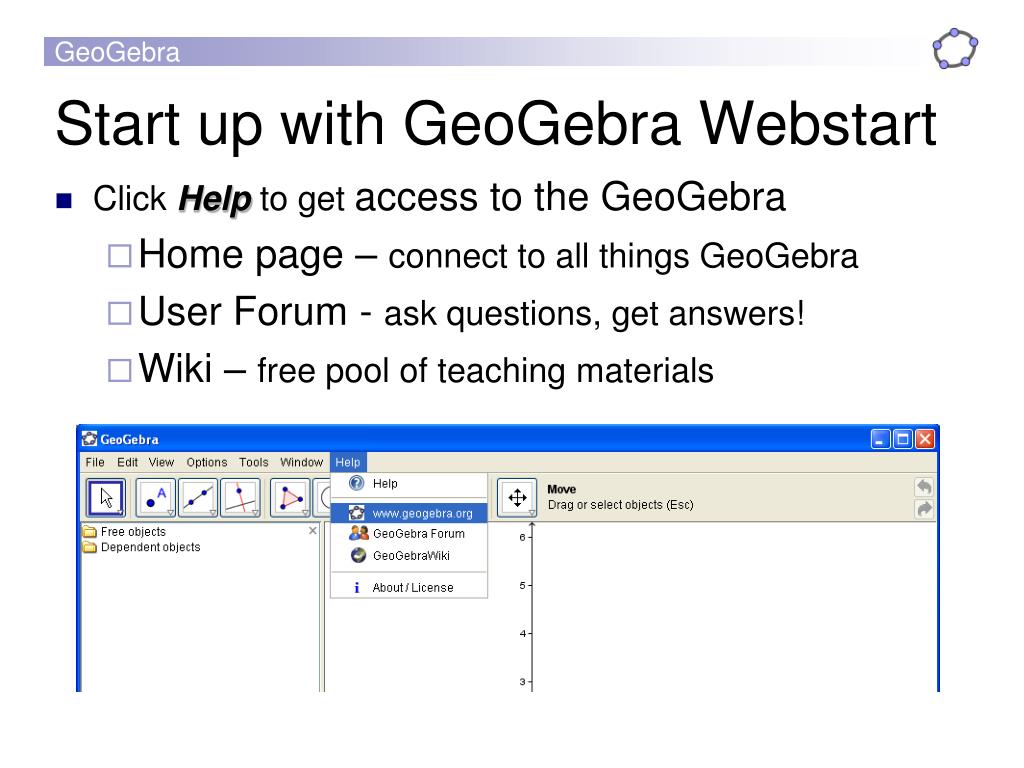
Task: Open the Window menu
Action: (301, 462)
